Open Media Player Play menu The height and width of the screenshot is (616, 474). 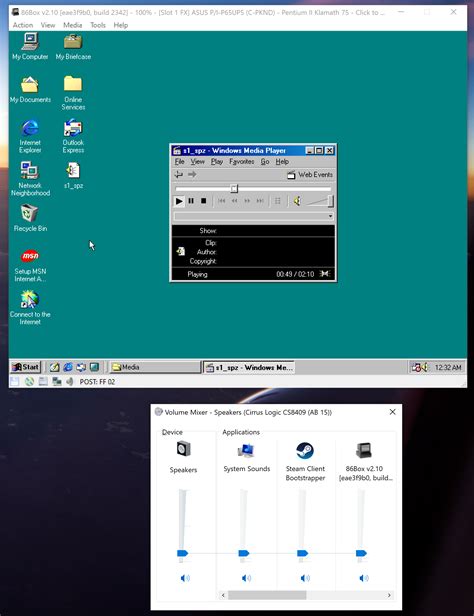click(216, 161)
